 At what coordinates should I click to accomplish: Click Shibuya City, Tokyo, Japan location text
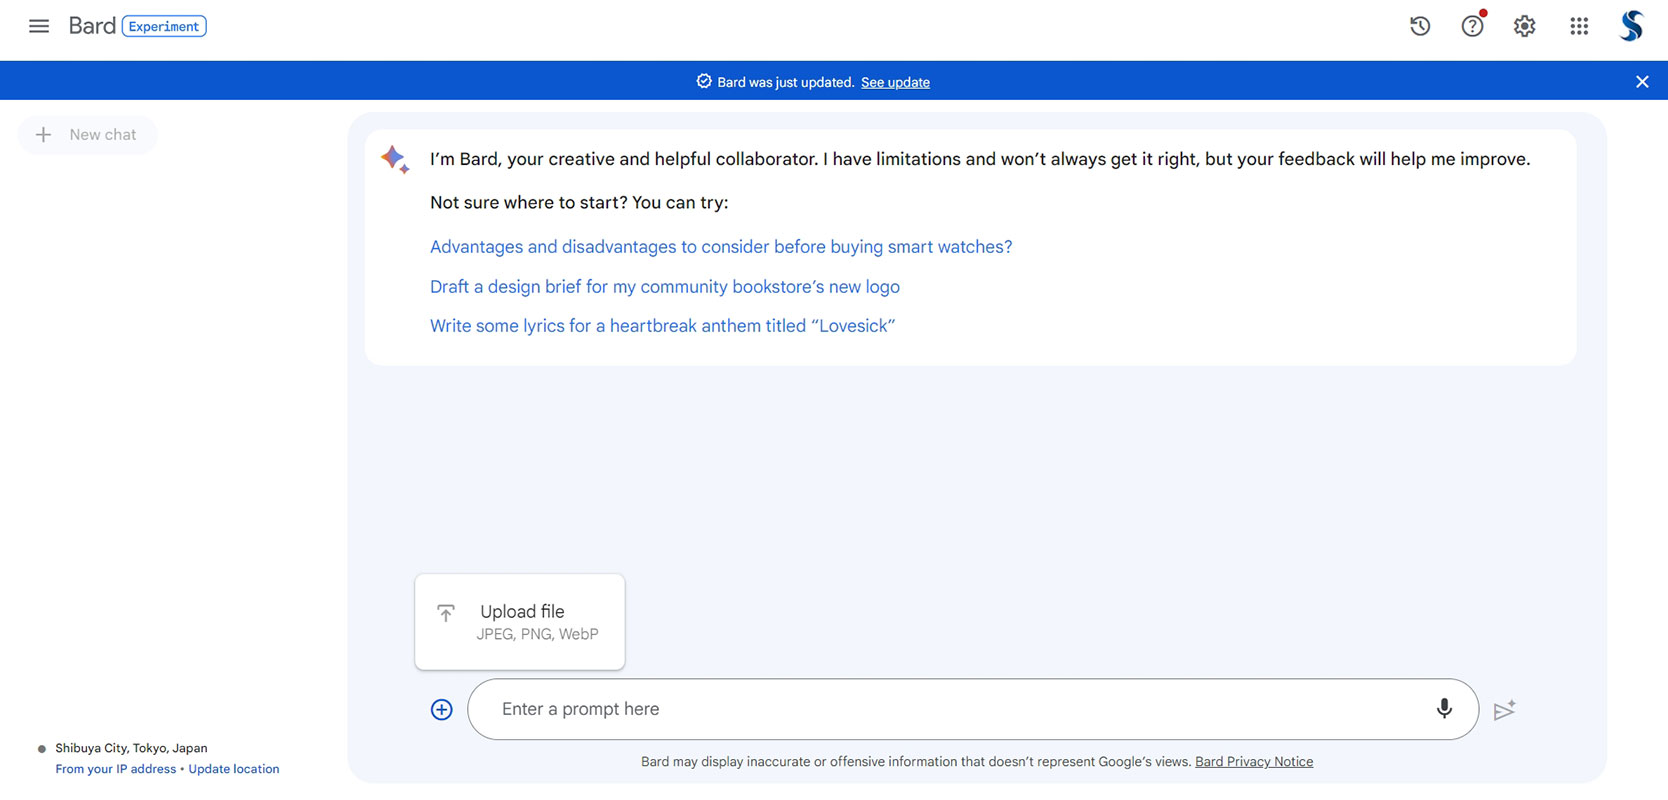131,748
